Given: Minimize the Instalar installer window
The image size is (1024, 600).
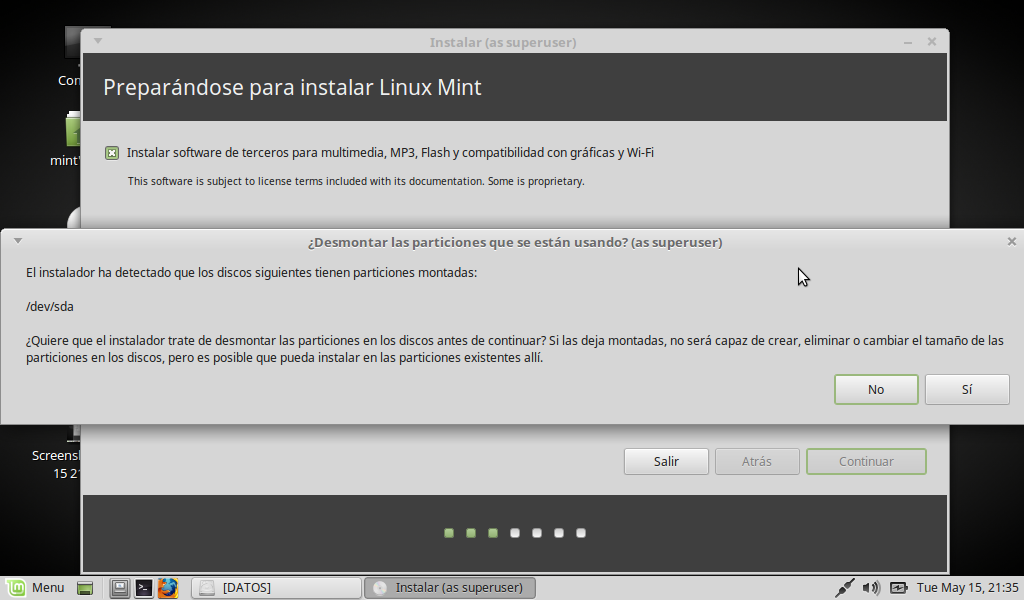Looking at the screenshot, I should (907, 42).
